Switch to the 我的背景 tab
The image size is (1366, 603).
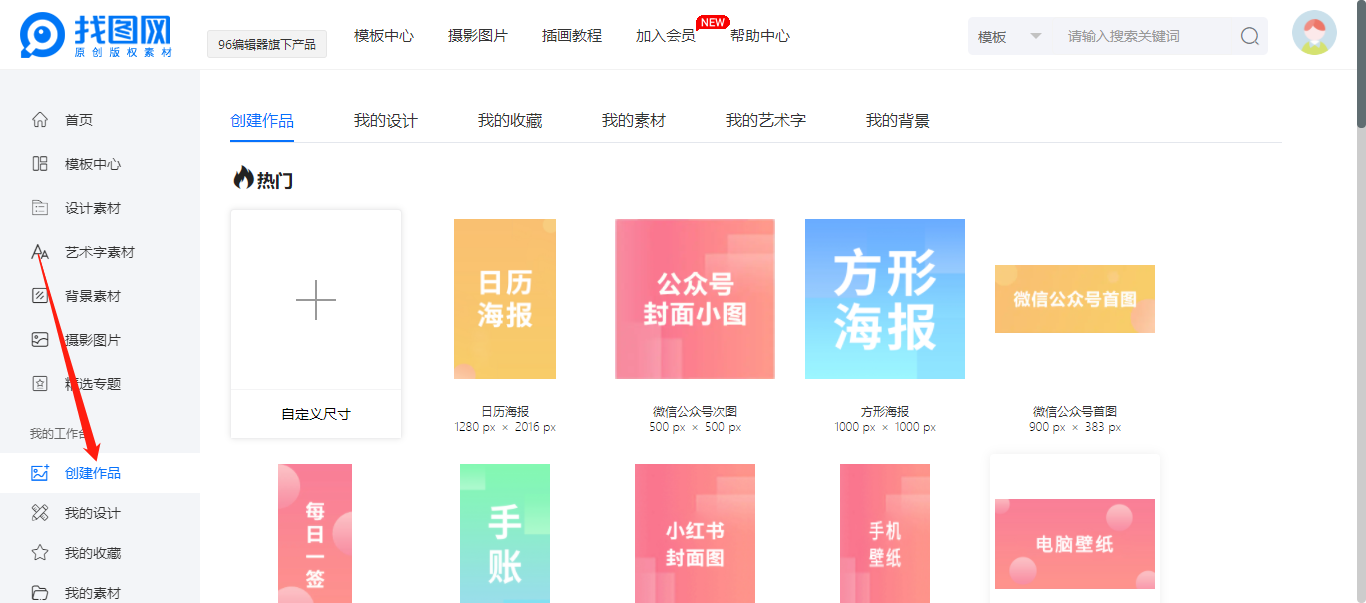point(897,121)
